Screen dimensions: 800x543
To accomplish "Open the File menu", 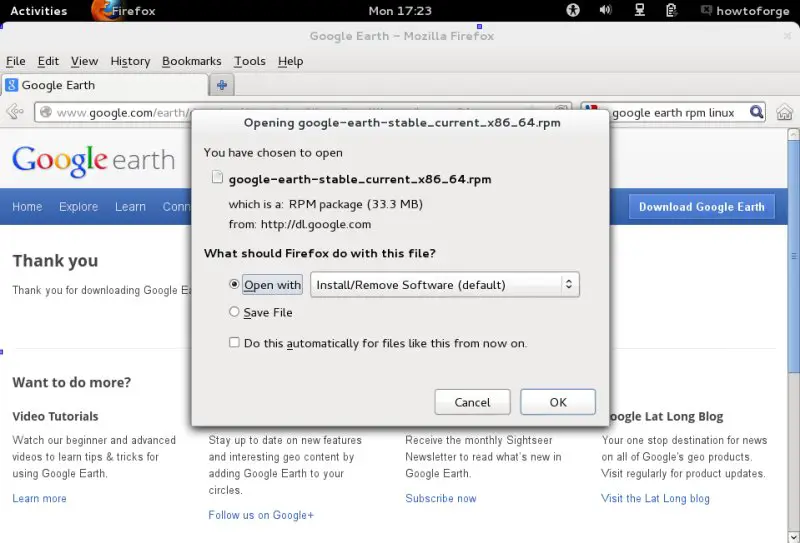I will tap(16, 61).
